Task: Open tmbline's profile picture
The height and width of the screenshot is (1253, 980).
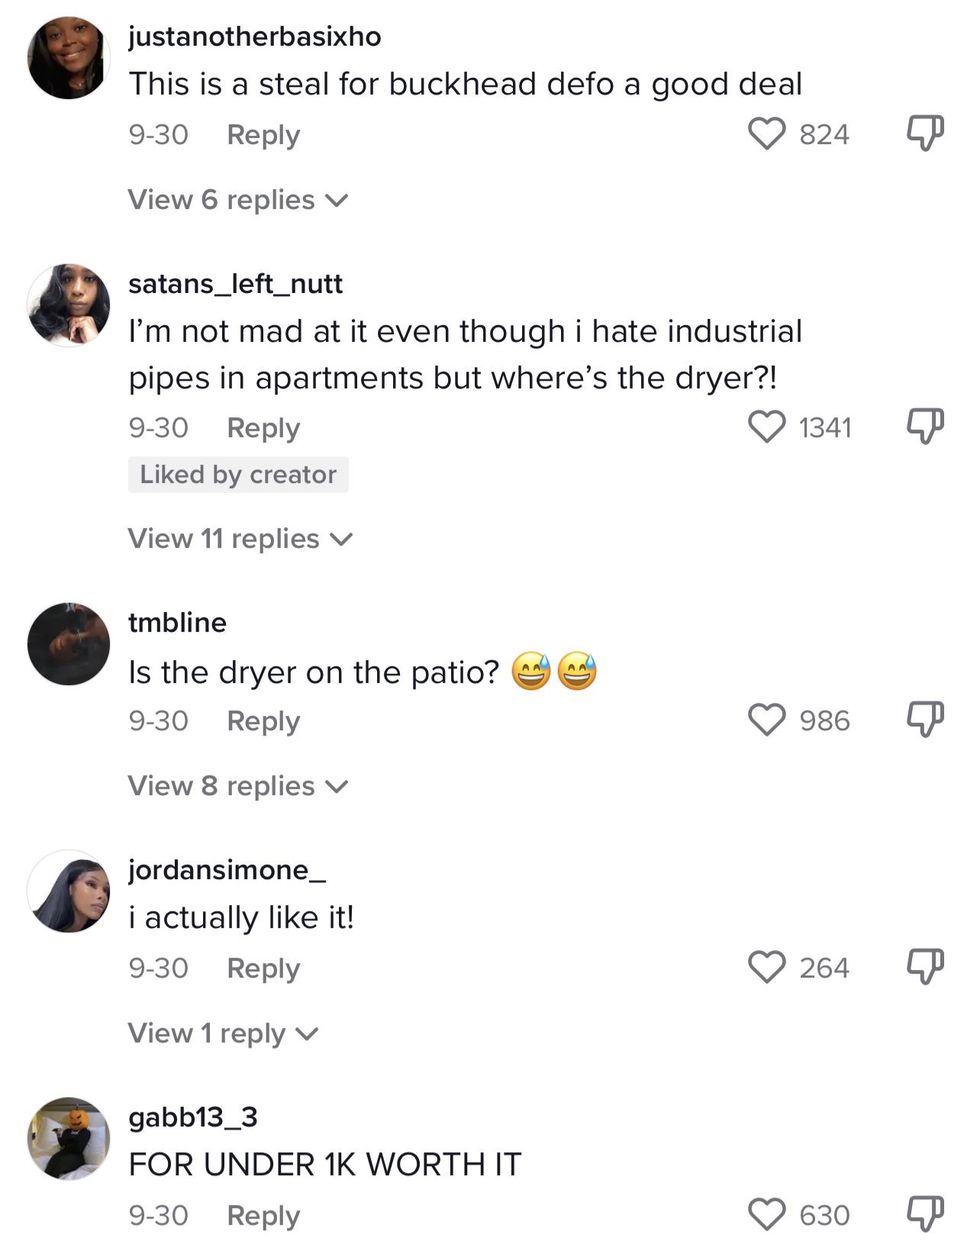Action: coord(68,644)
